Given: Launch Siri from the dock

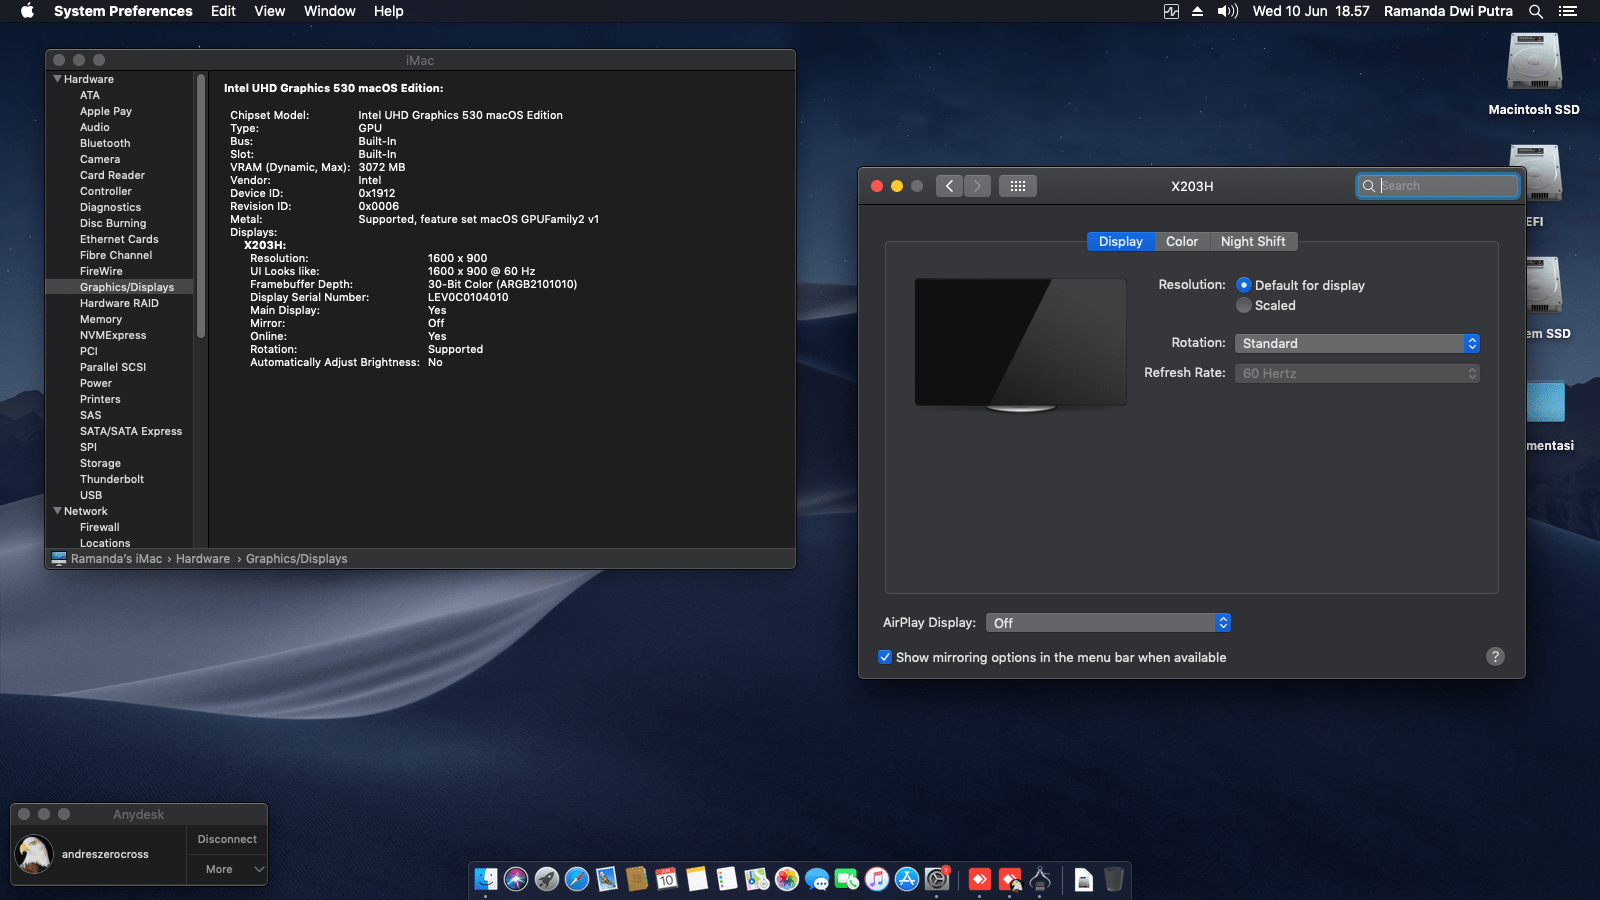Looking at the screenshot, I should [516, 879].
